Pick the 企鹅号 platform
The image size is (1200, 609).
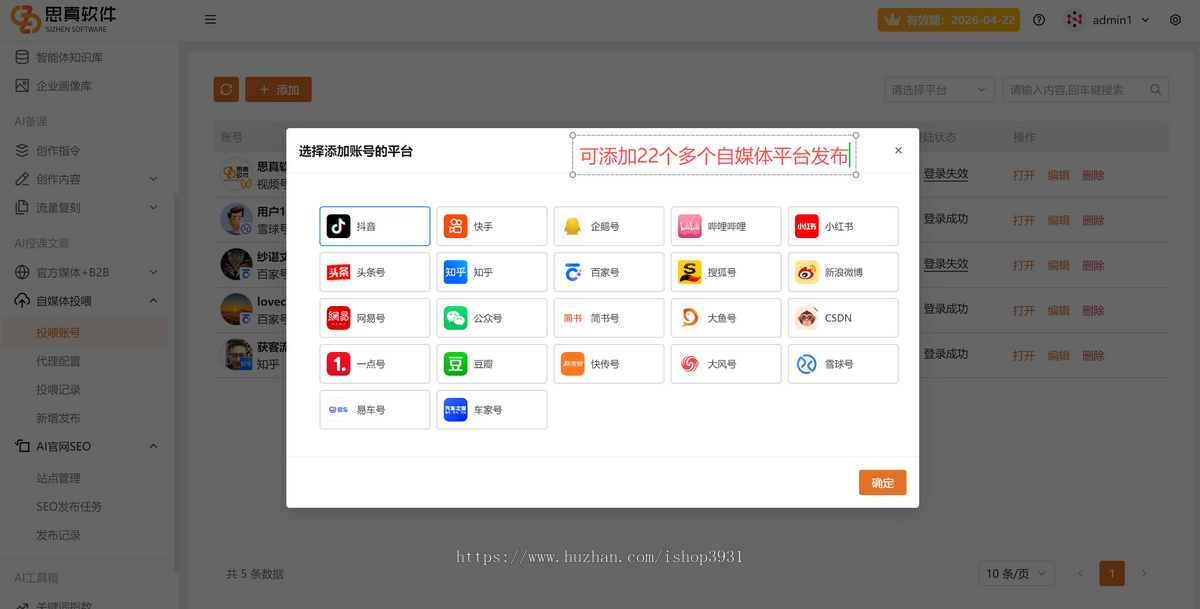coord(609,226)
